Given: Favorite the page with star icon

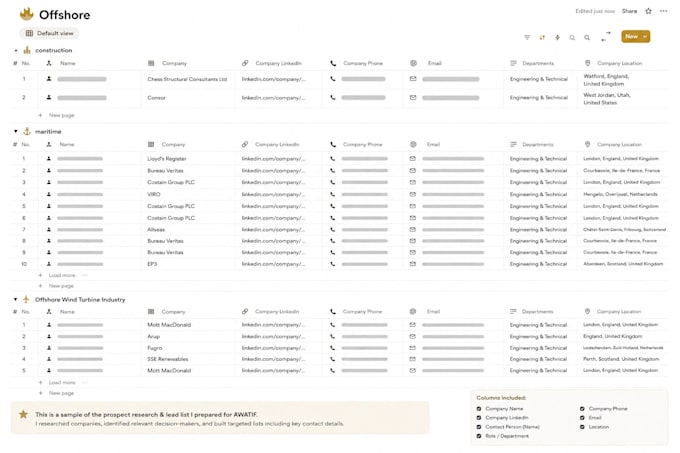Looking at the screenshot, I should click(648, 11).
